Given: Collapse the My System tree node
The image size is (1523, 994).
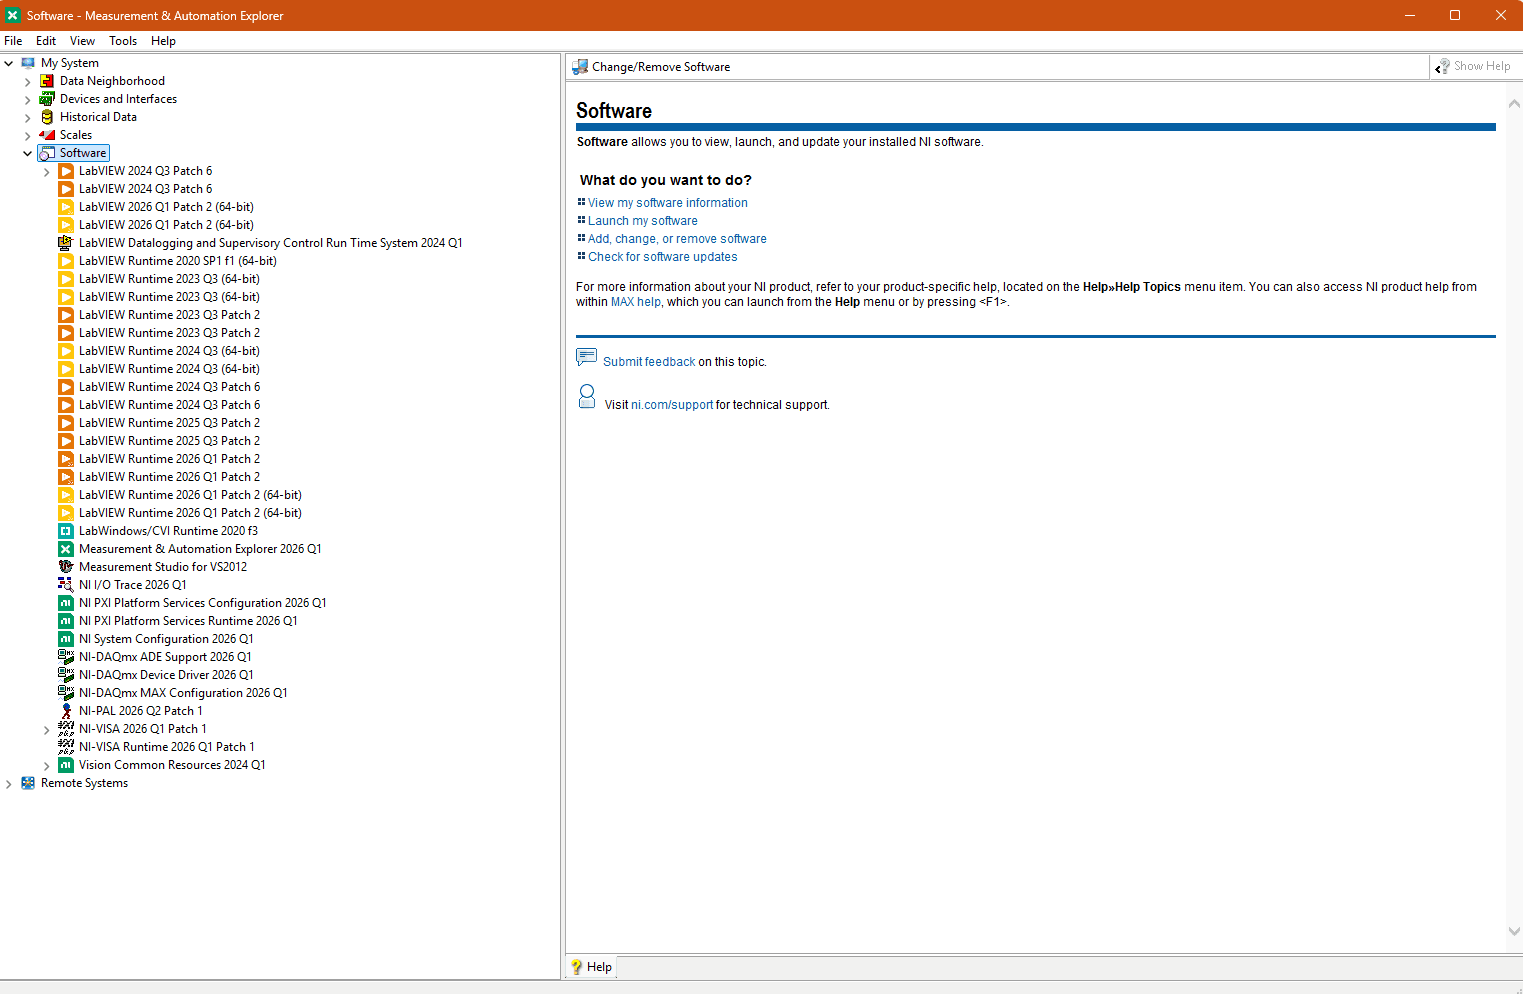Looking at the screenshot, I should click(x=9, y=63).
